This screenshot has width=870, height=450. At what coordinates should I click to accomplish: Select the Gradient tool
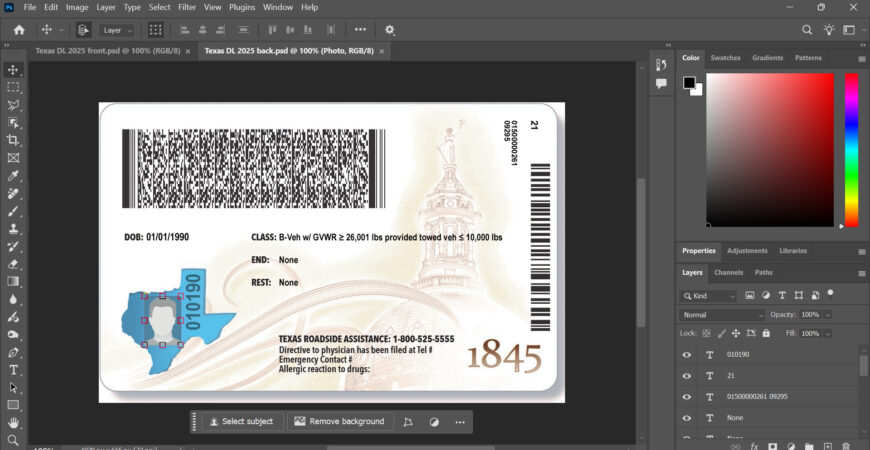click(13, 281)
